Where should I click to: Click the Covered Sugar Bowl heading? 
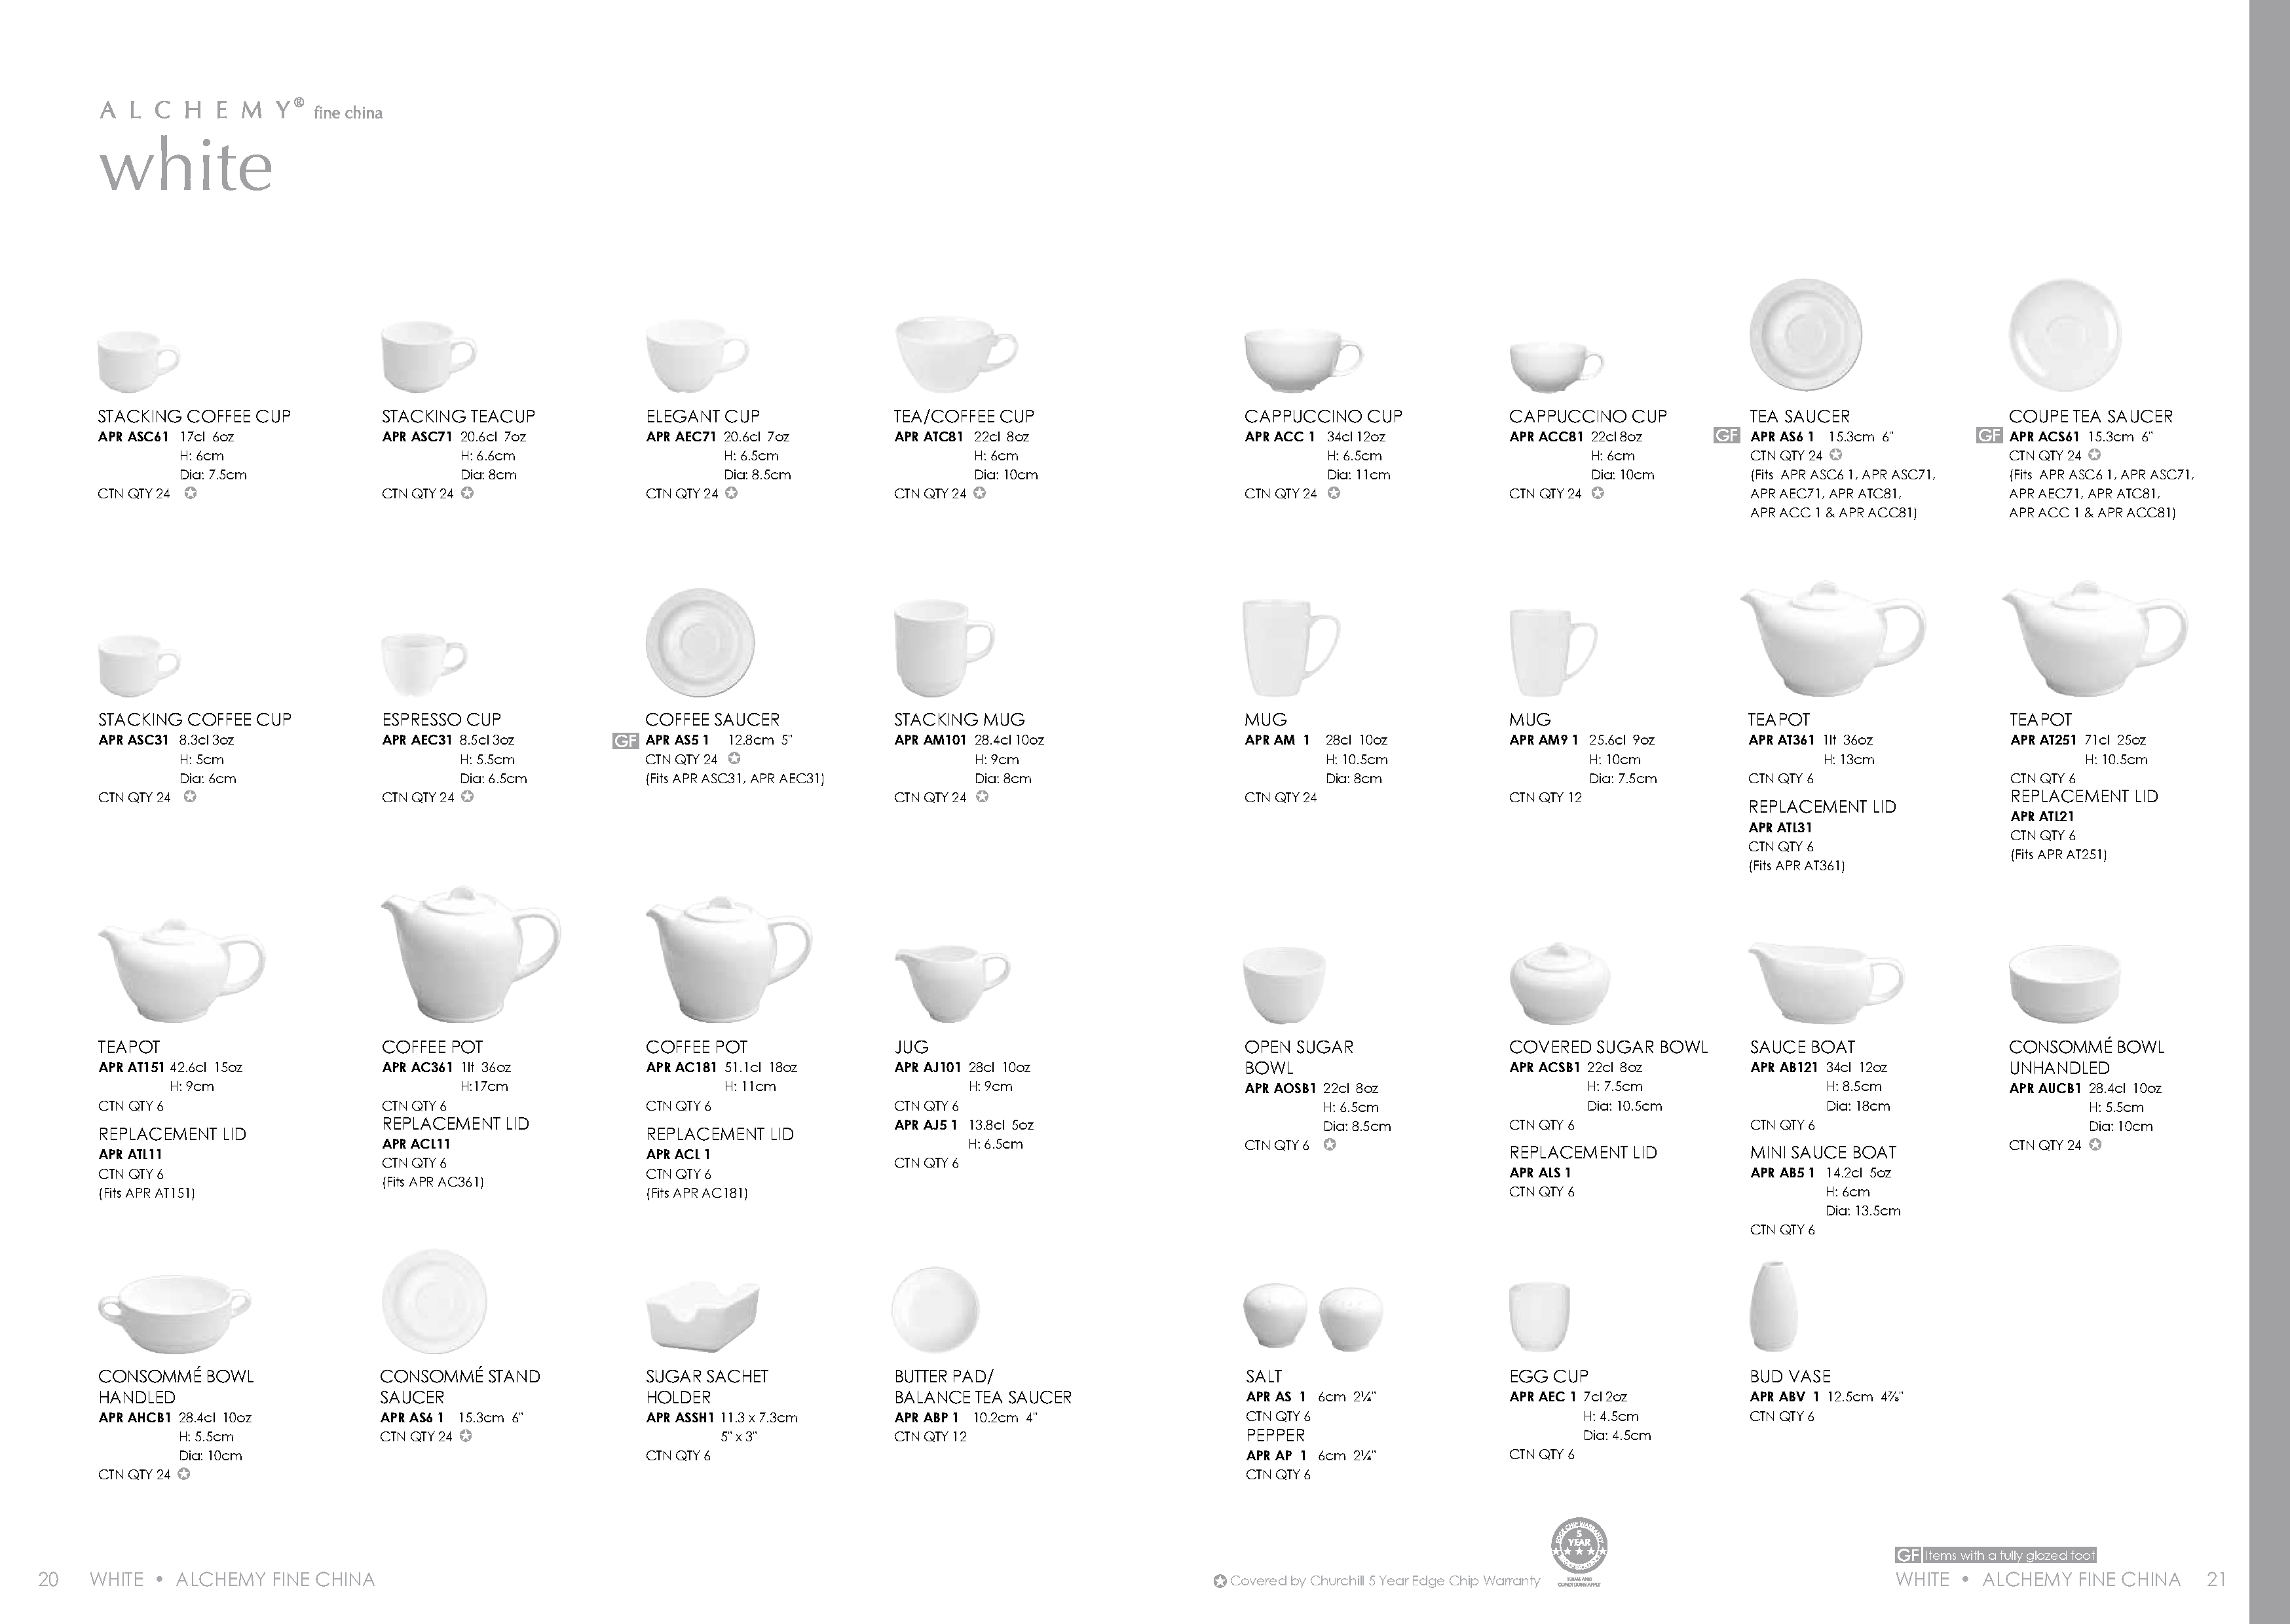click(x=1608, y=1047)
